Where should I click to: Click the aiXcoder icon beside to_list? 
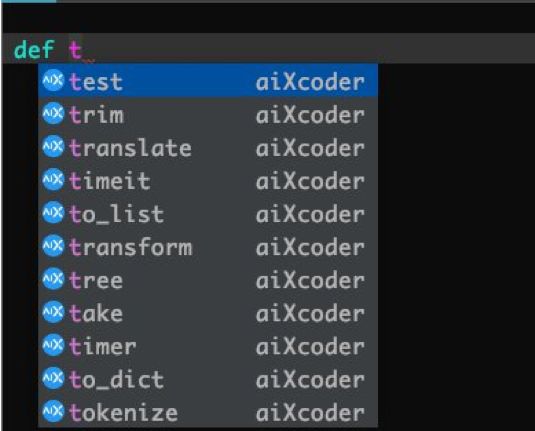pos(53,213)
